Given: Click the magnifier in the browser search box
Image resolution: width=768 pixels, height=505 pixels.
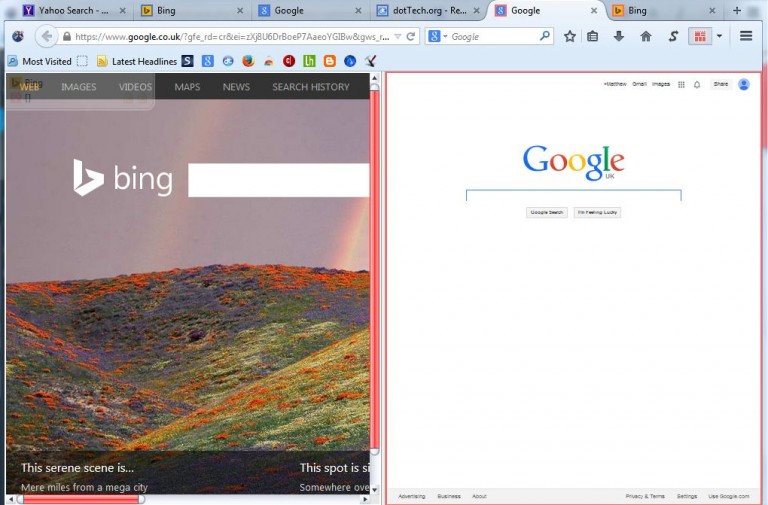Looking at the screenshot, I should tap(544, 36).
